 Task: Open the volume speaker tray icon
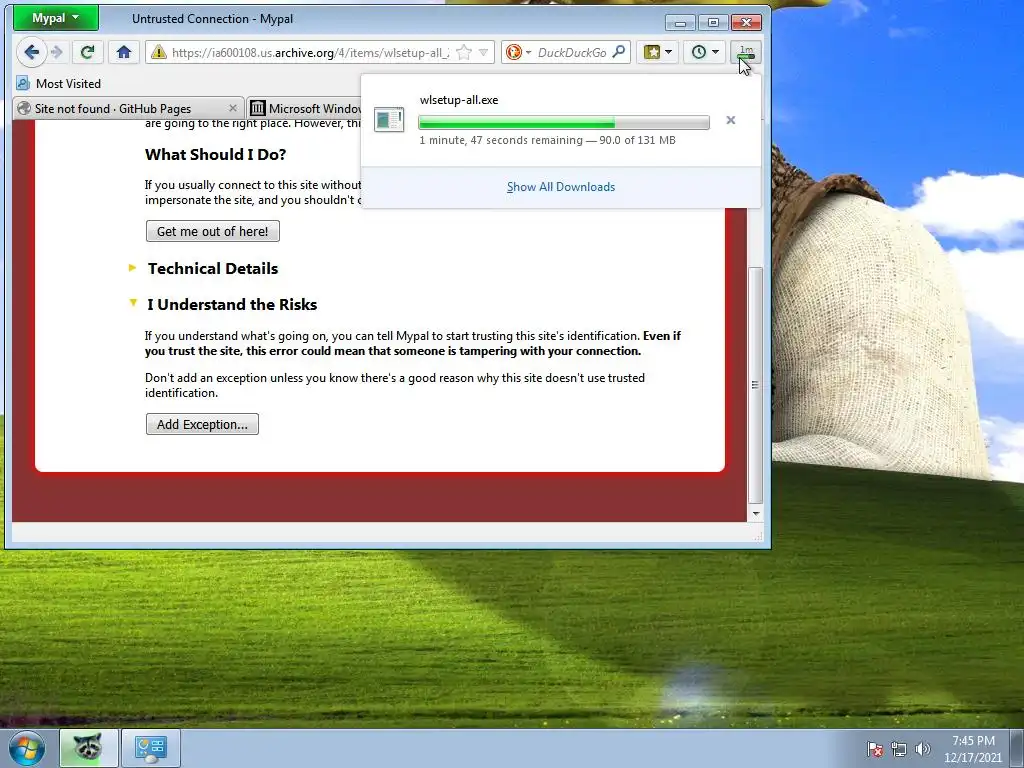click(922, 749)
